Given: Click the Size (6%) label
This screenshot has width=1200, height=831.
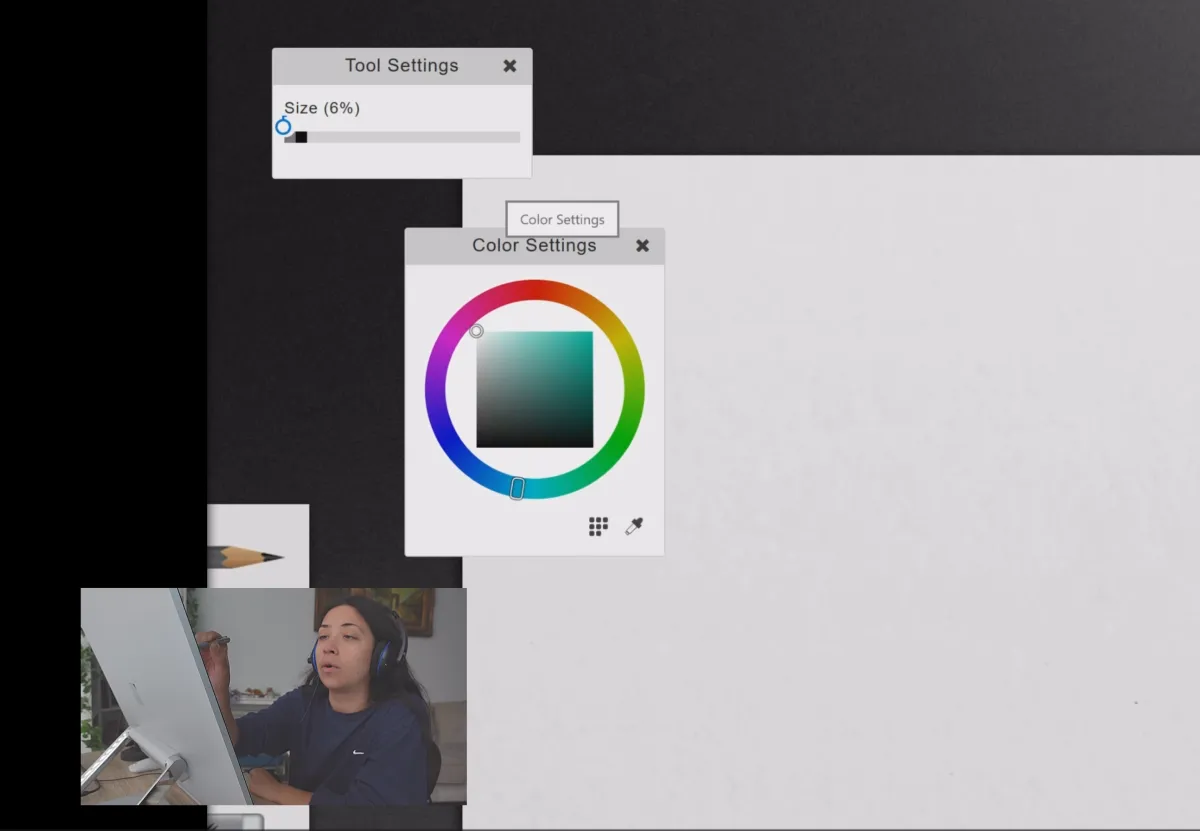Looking at the screenshot, I should pyautogui.click(x=322, y=108).
